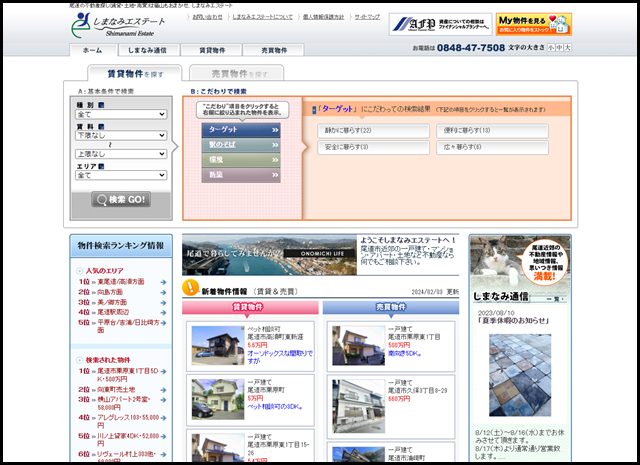Viewport: 640px width, 465px height.
Task: Set text size to 中
Action: tap(559, 48)
